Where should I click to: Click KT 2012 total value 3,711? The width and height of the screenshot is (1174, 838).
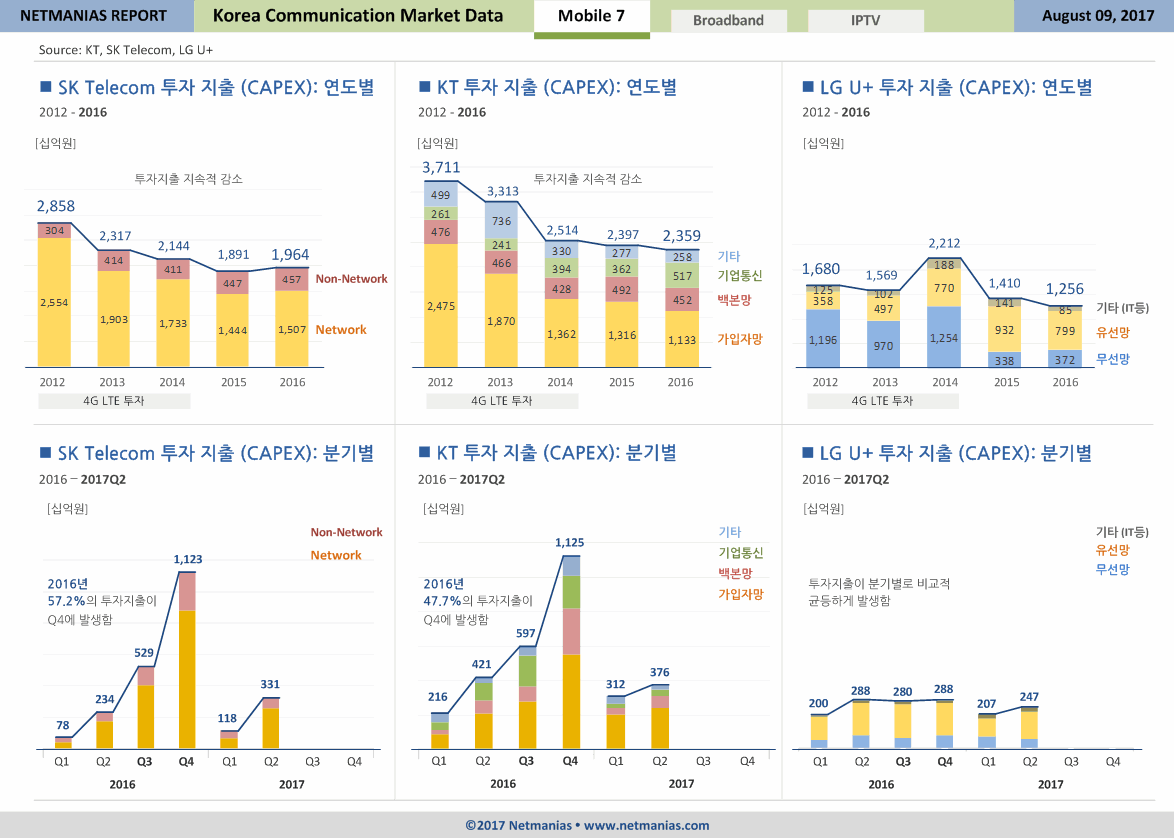(441, 167)
